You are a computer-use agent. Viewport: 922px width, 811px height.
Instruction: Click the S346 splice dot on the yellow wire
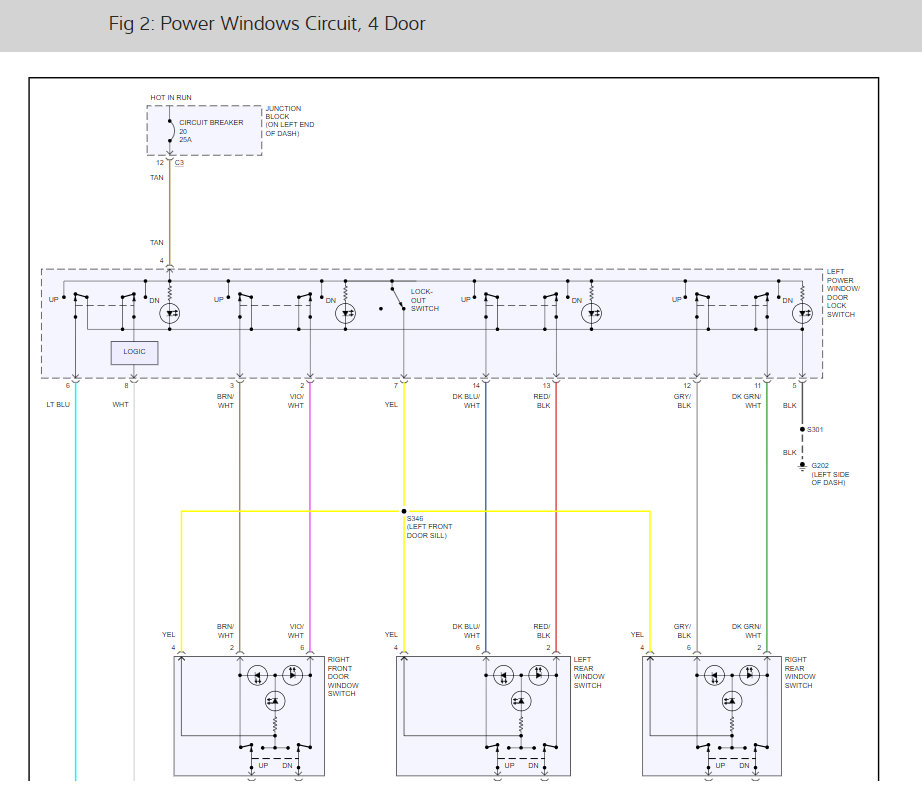tap(404, 511)
